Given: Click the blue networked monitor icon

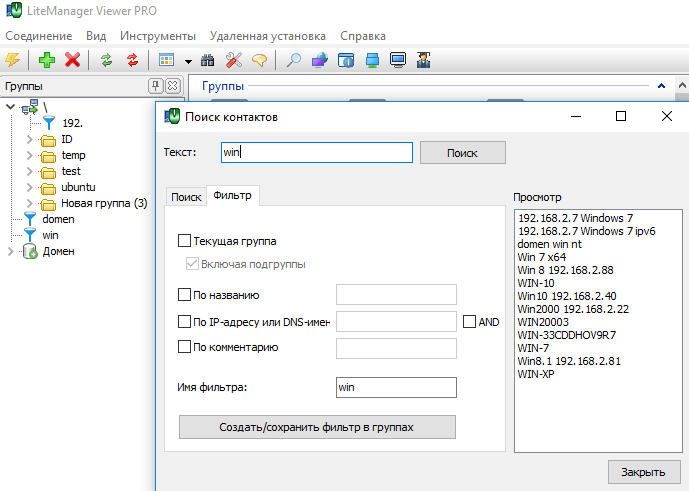Looking at the screenshot, I should click(372, 60).
